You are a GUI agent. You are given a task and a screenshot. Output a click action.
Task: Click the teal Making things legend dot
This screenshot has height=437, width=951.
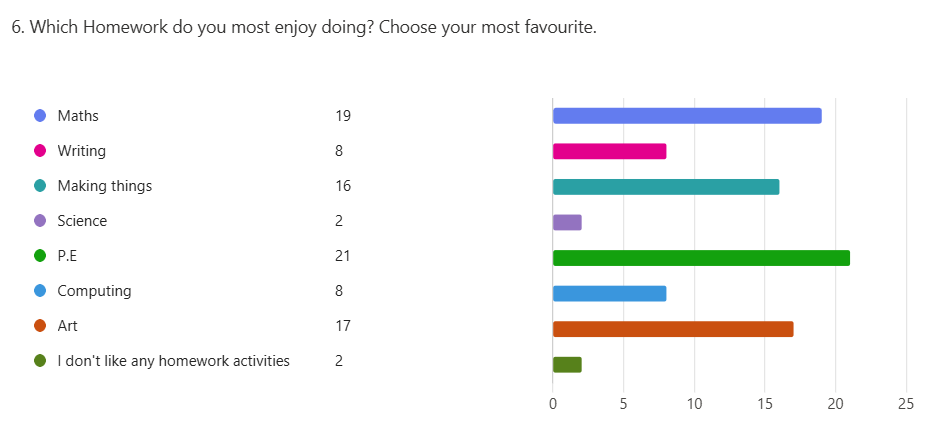tap(40, 186)
